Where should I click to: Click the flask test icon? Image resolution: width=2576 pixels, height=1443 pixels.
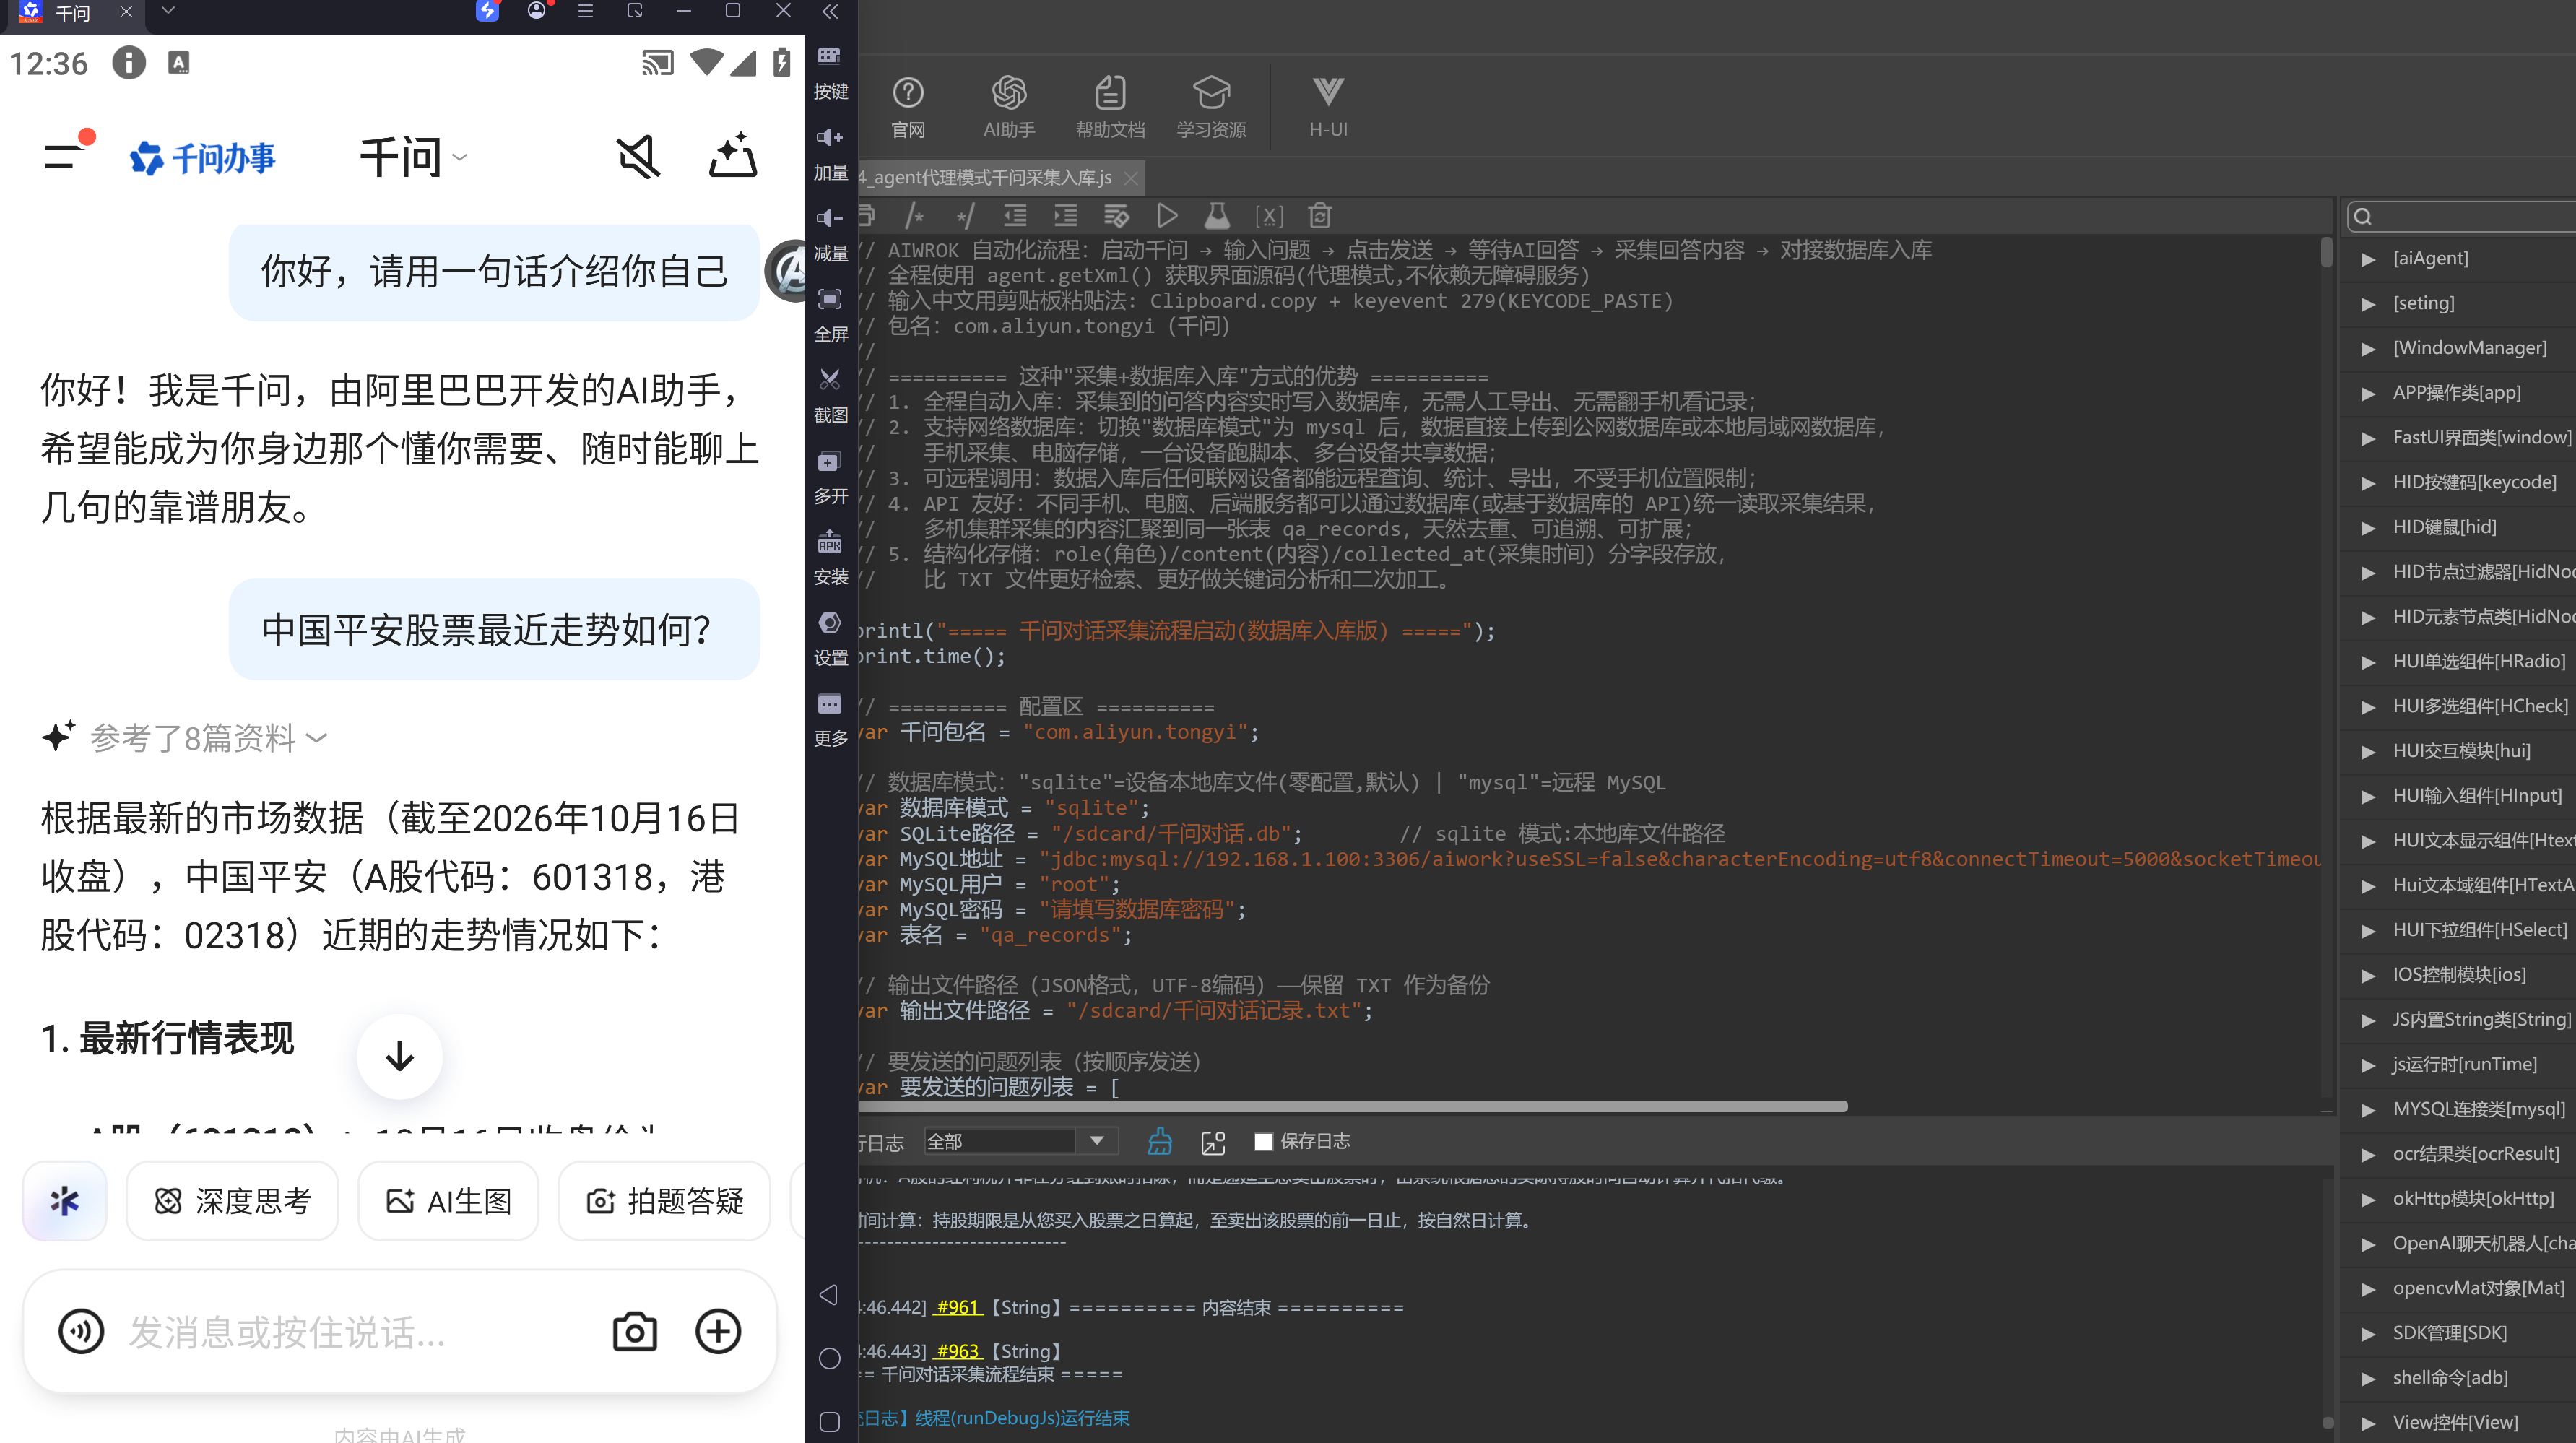[1217, 215]
